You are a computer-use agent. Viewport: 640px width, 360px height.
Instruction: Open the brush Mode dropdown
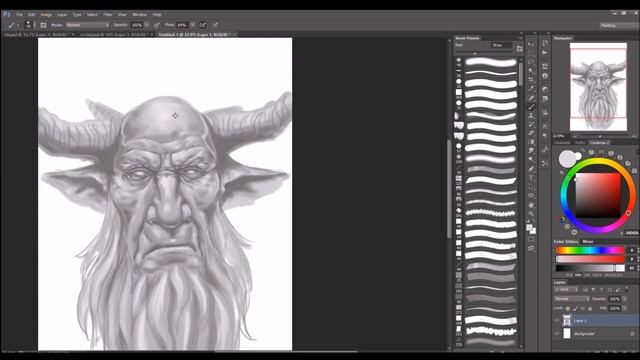[x=87, y=25]
